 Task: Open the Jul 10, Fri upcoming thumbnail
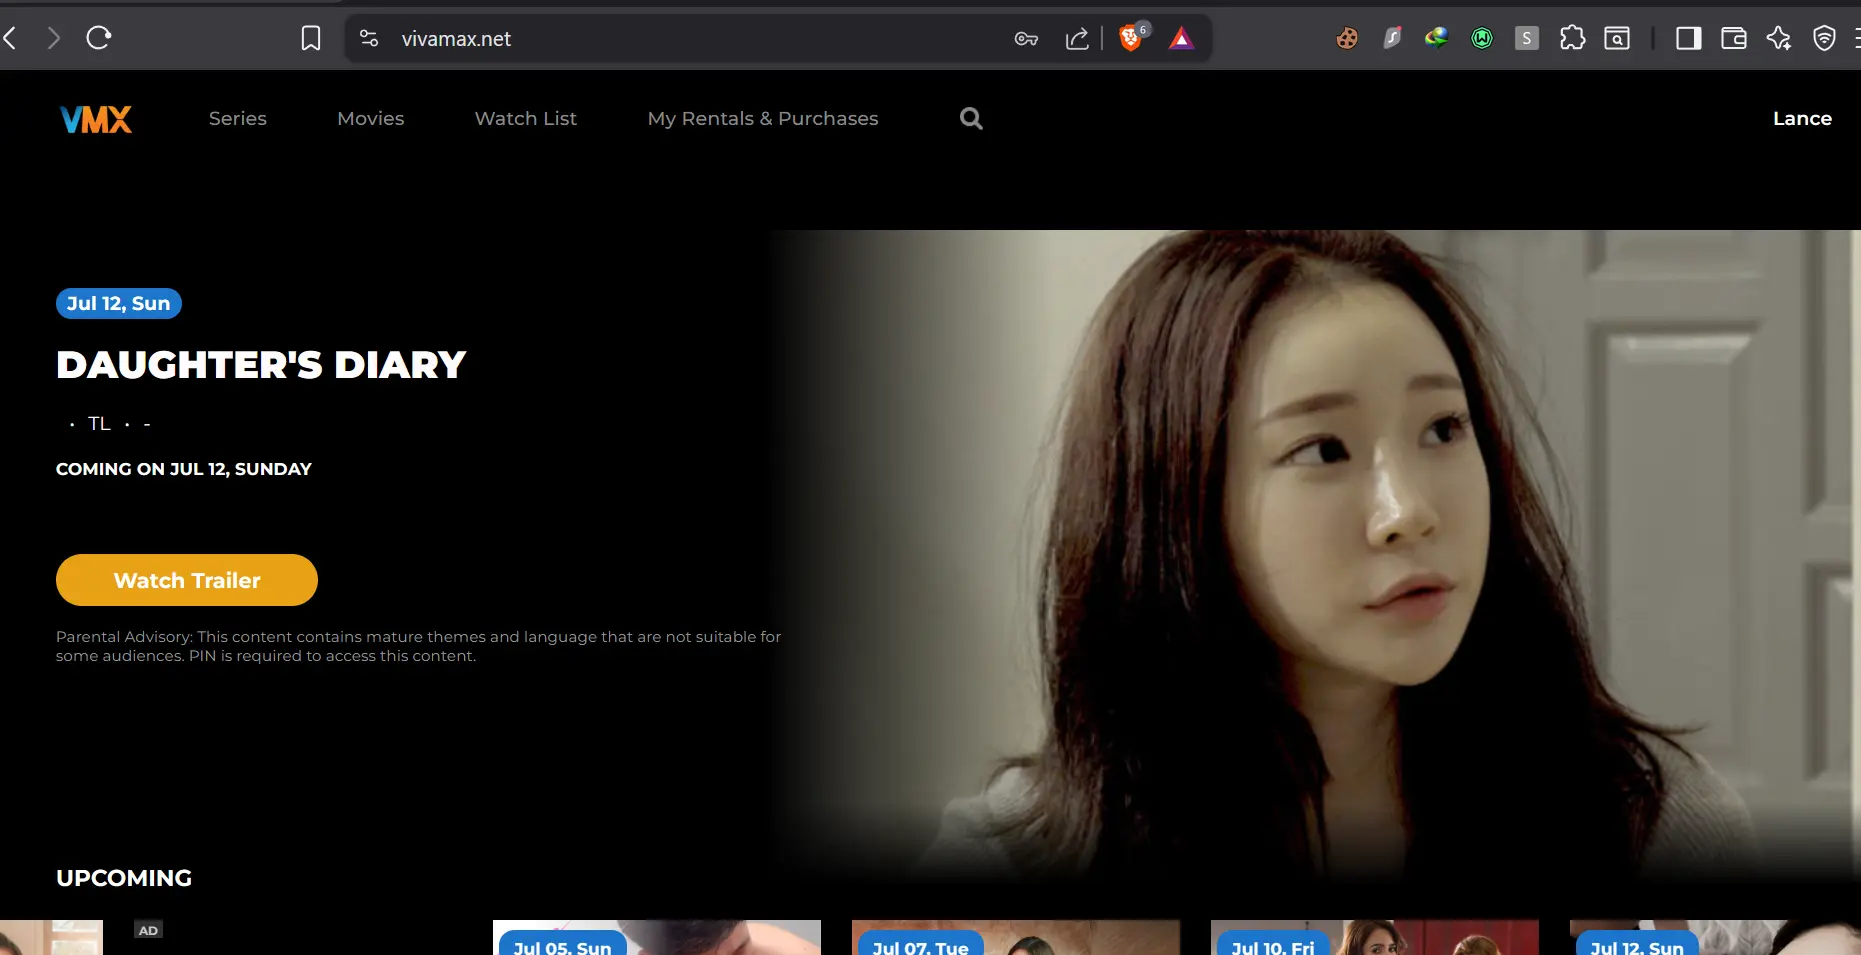click(1375, 938)
